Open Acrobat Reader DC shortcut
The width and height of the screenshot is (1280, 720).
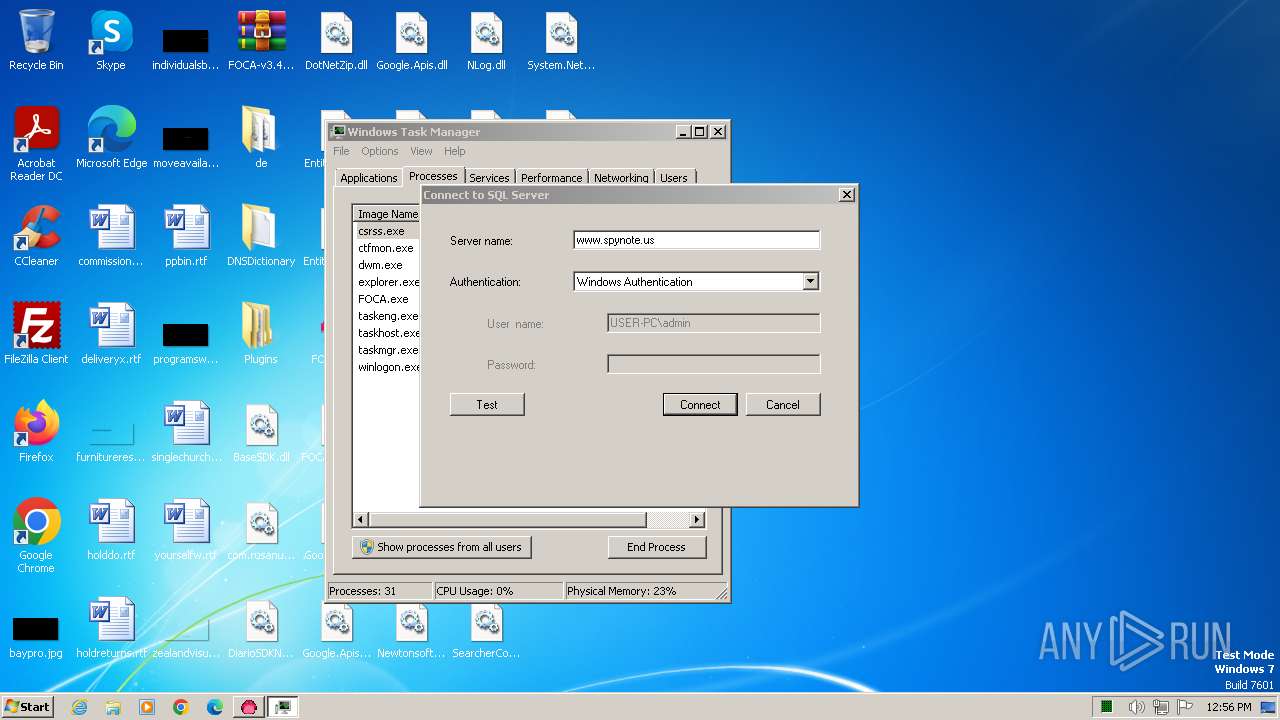36,144
